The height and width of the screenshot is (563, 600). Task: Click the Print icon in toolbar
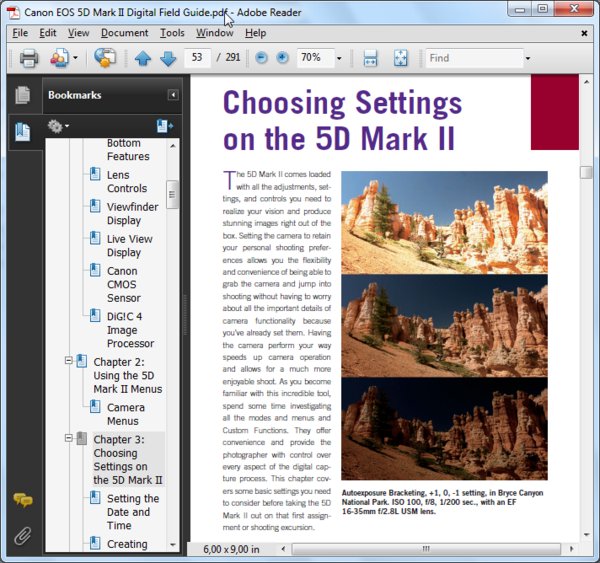coord(29,58)
